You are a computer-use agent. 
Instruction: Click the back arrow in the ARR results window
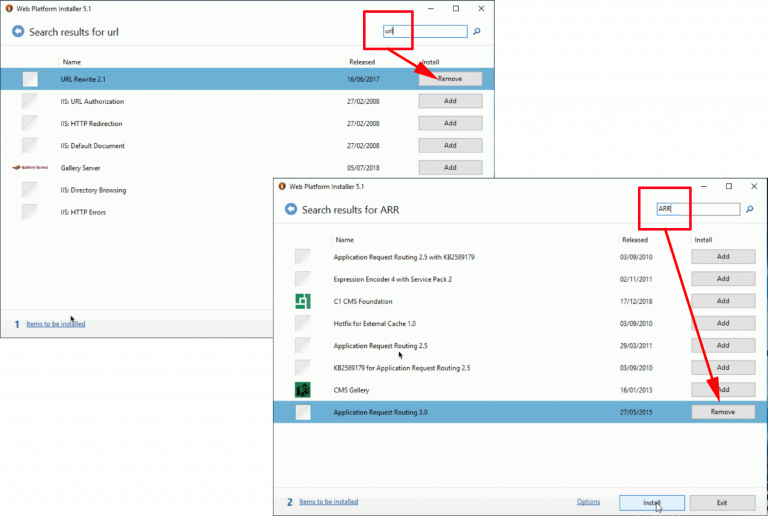(291, 209)
